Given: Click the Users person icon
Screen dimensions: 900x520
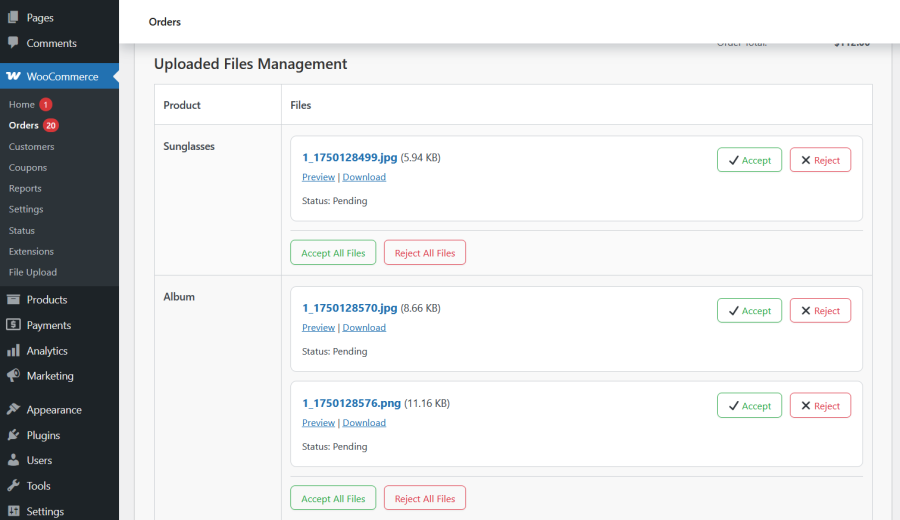Looking at the screenshot, I should pyautogui.click(x=13, y=460).
